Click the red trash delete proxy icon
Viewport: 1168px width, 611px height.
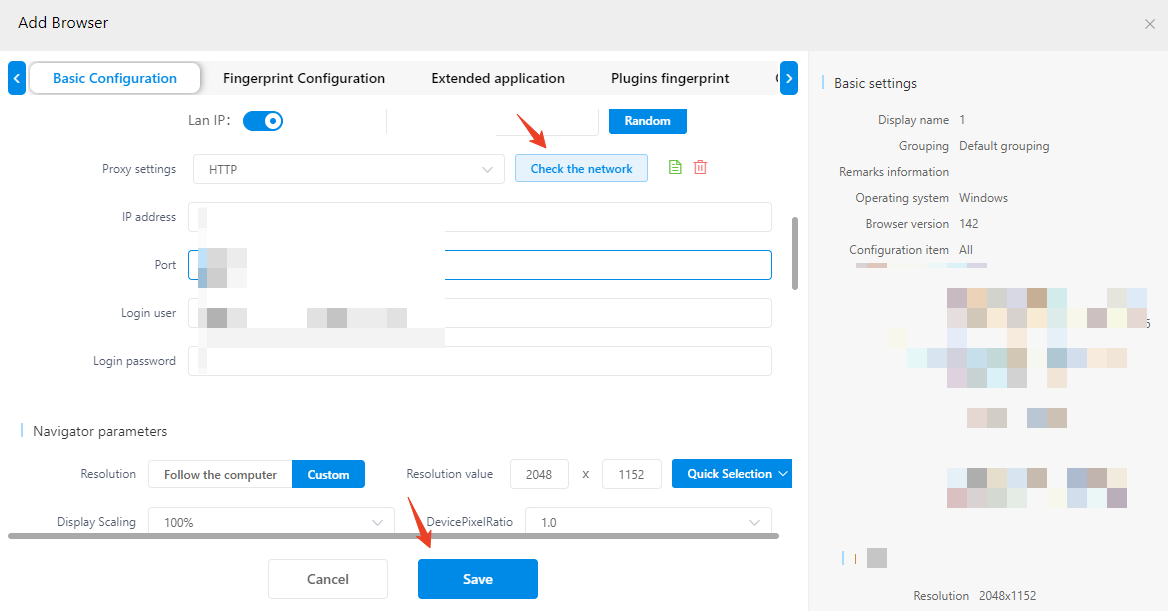(x=700, y=168)
